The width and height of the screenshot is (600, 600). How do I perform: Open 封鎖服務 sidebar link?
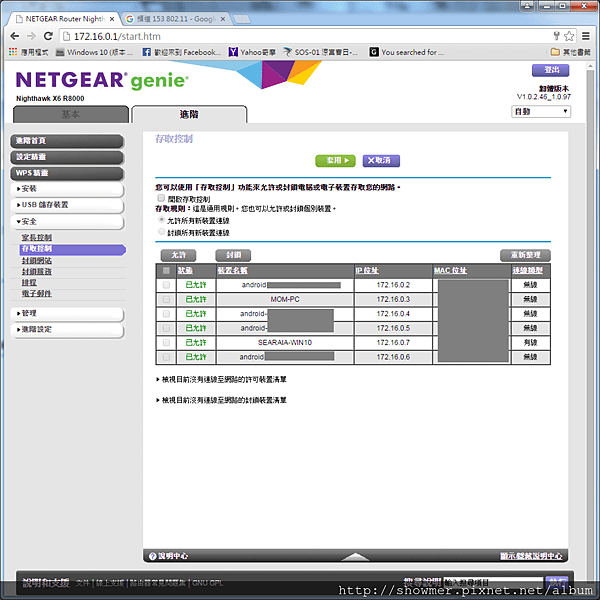click(37, 272)
